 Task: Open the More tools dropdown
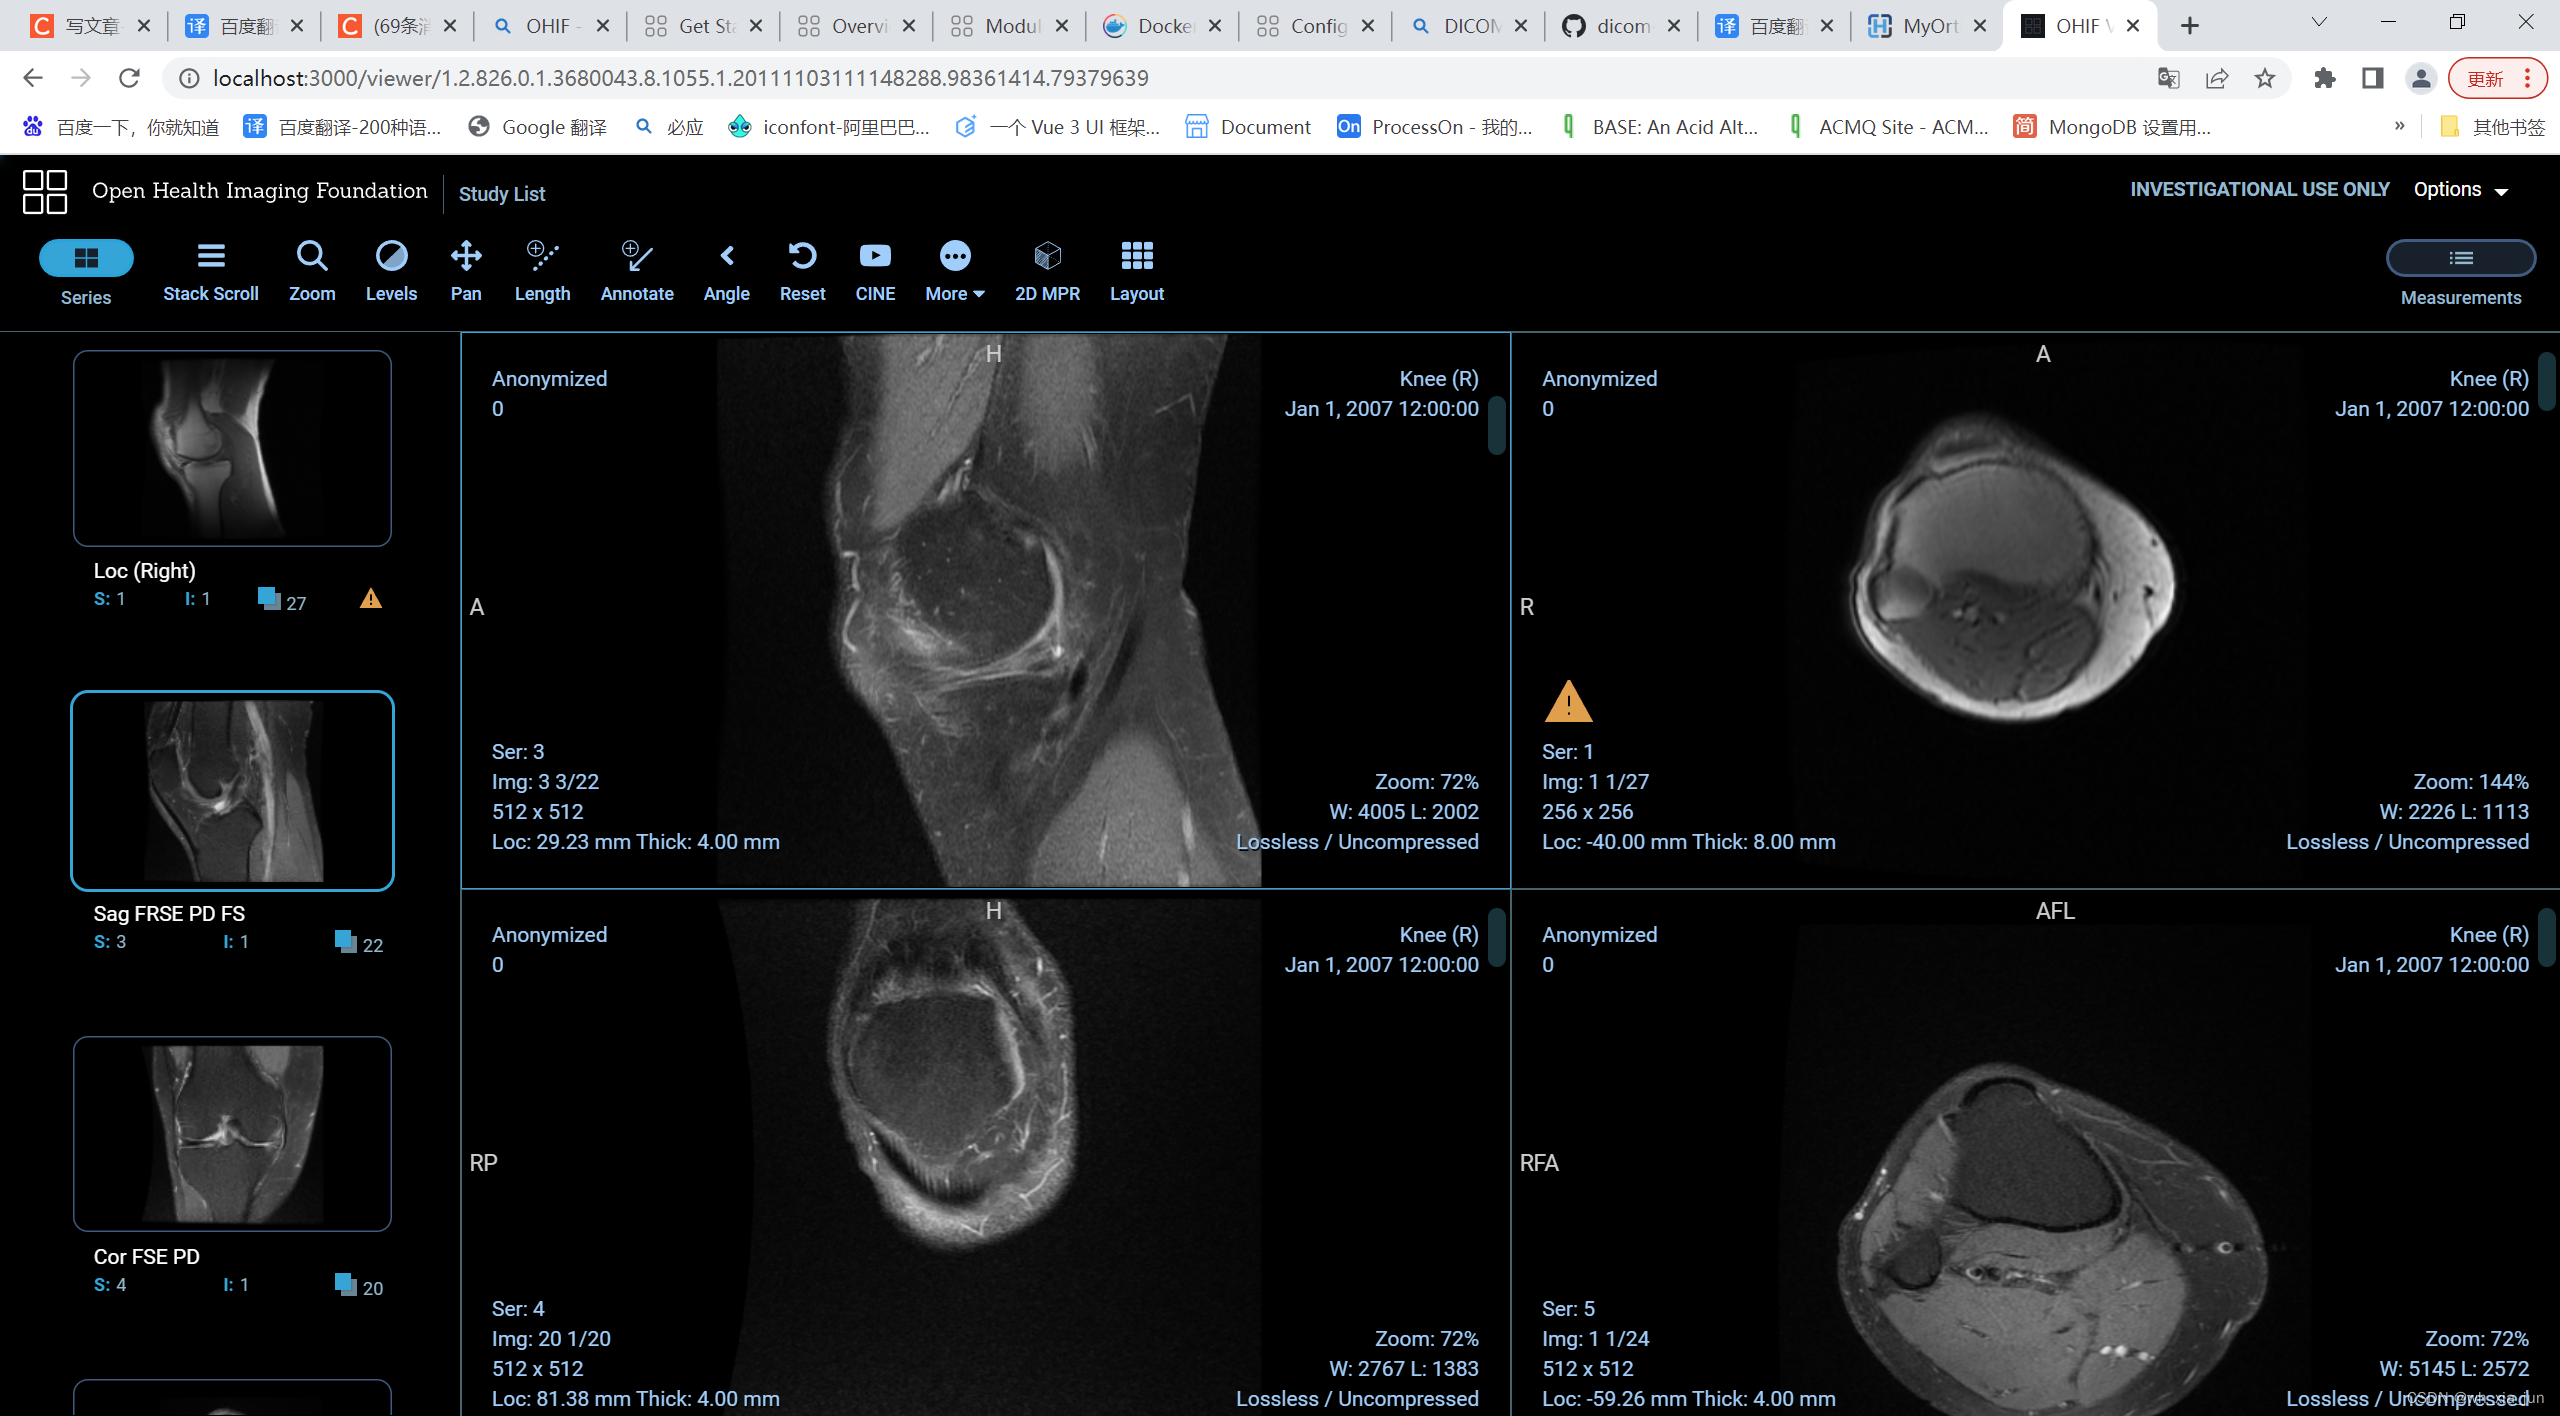tap(954, 269)
